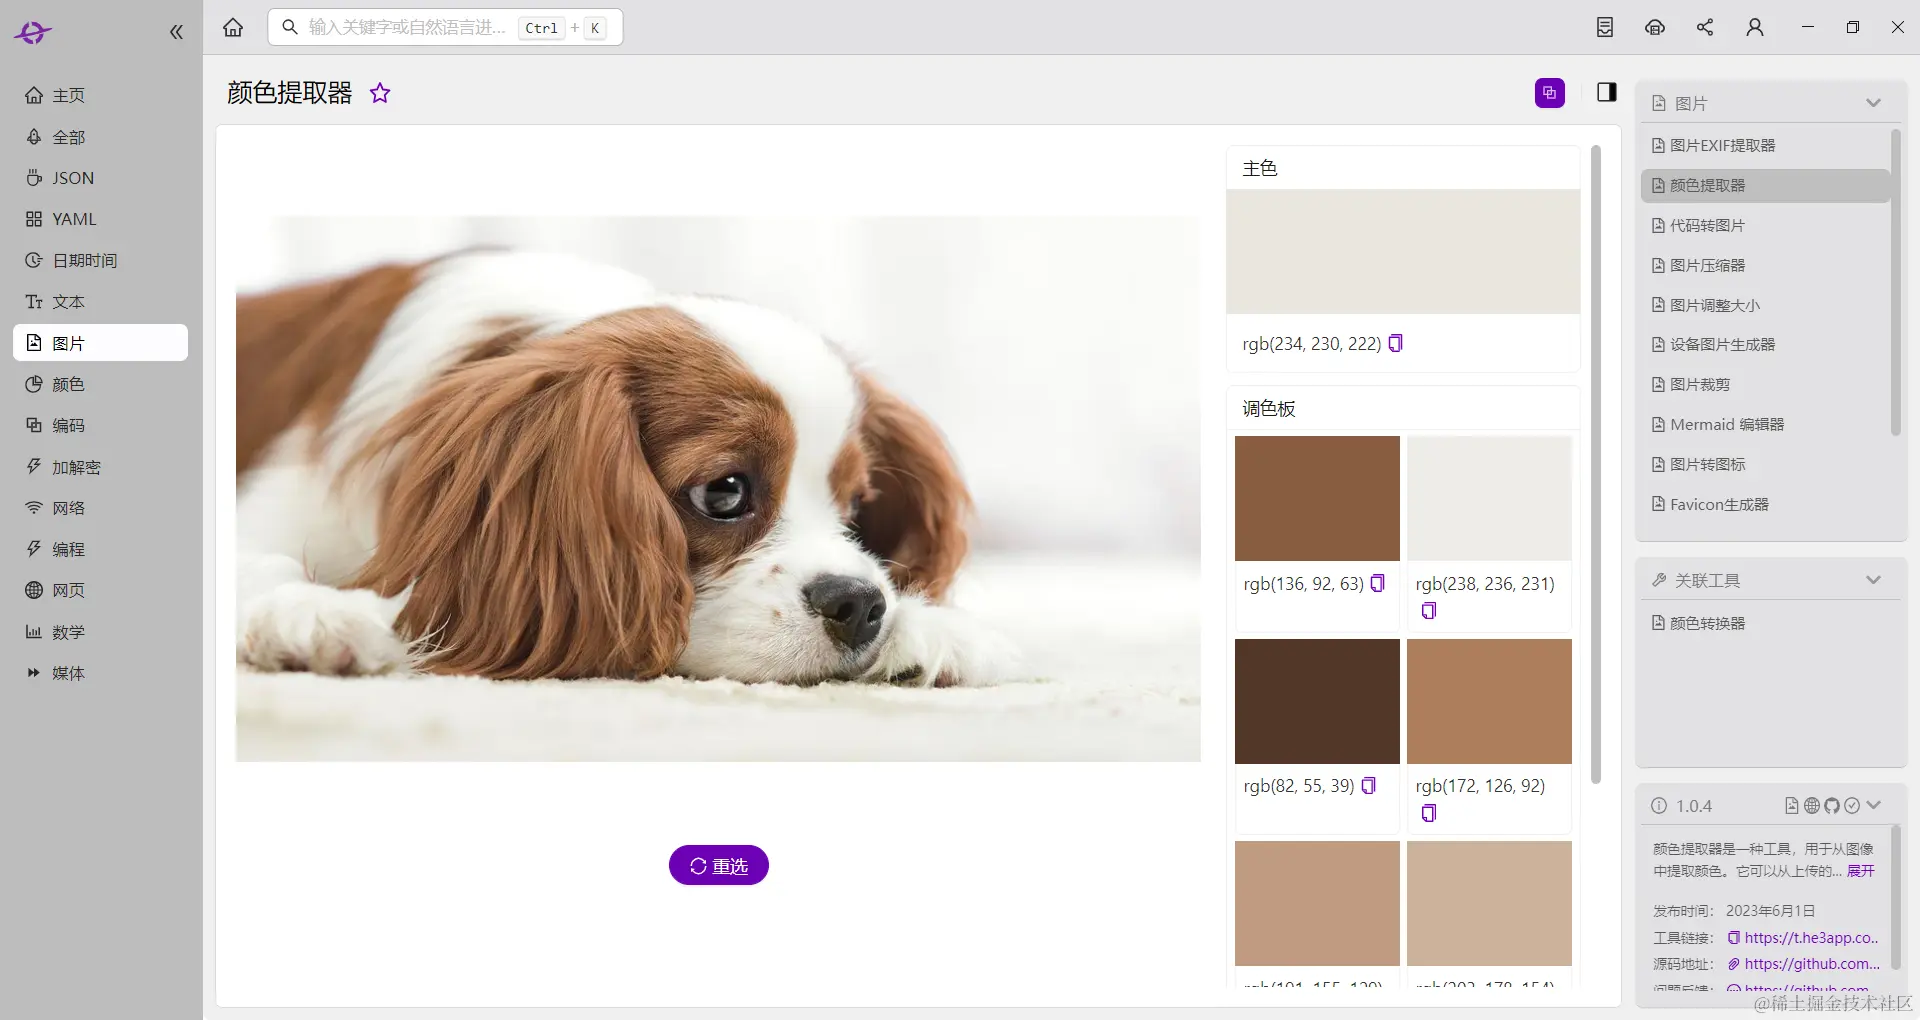Open the notes document icon in top bar
Screen dimensions: 1920x1020
[x=1605, y=28]
